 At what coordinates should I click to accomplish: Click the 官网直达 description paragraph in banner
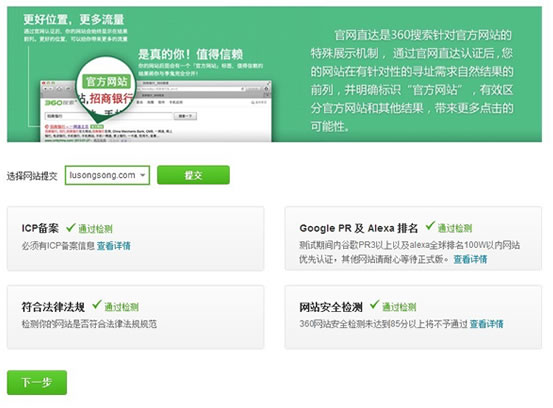click(x=412, y=80)
